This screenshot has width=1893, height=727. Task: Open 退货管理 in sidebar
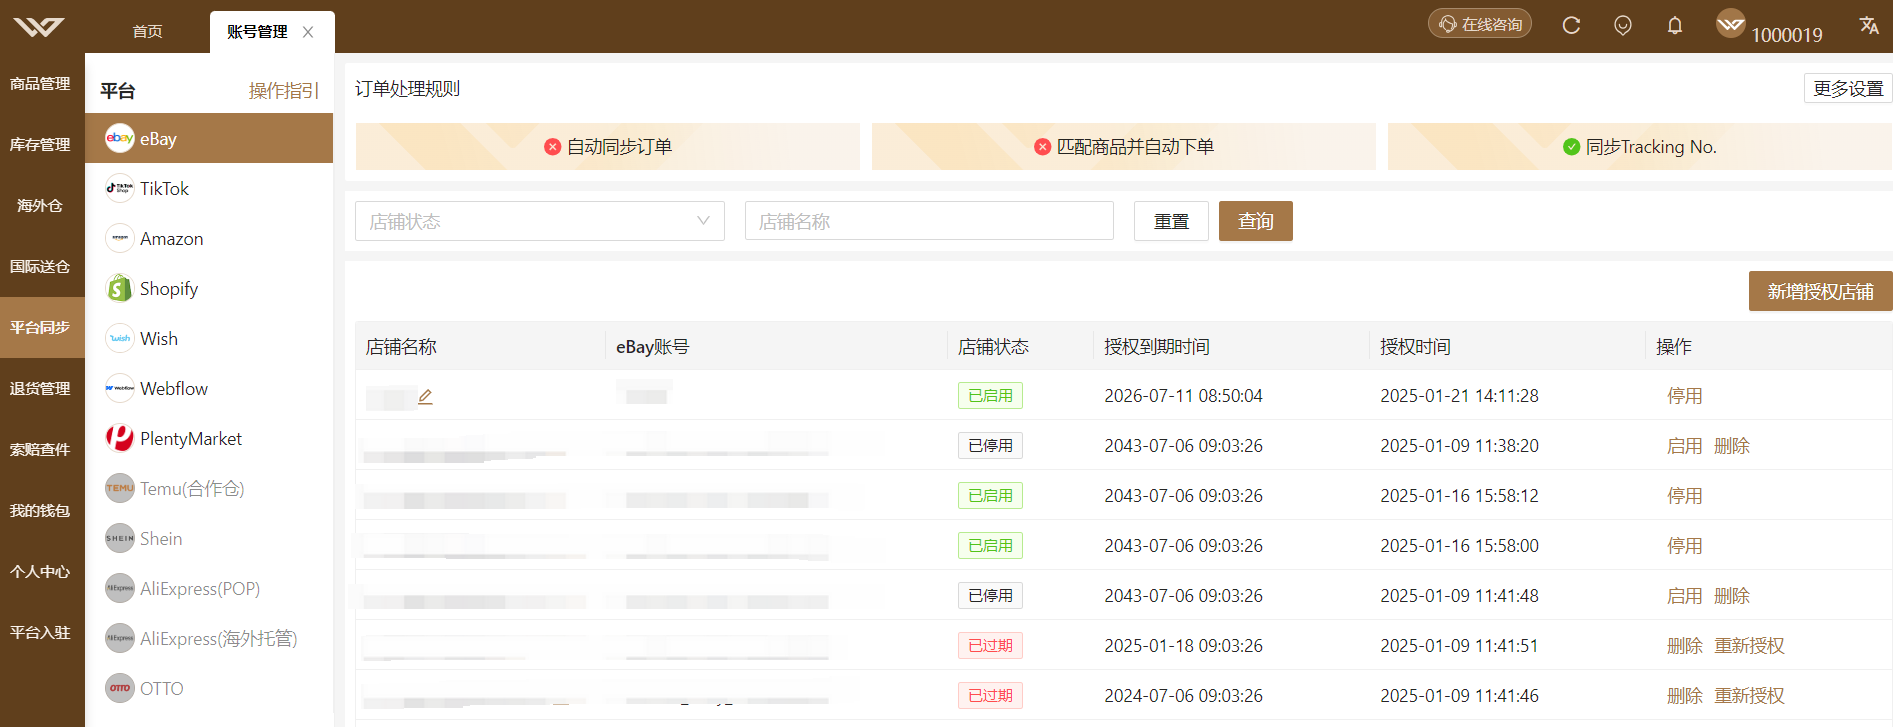pos(40,389)
